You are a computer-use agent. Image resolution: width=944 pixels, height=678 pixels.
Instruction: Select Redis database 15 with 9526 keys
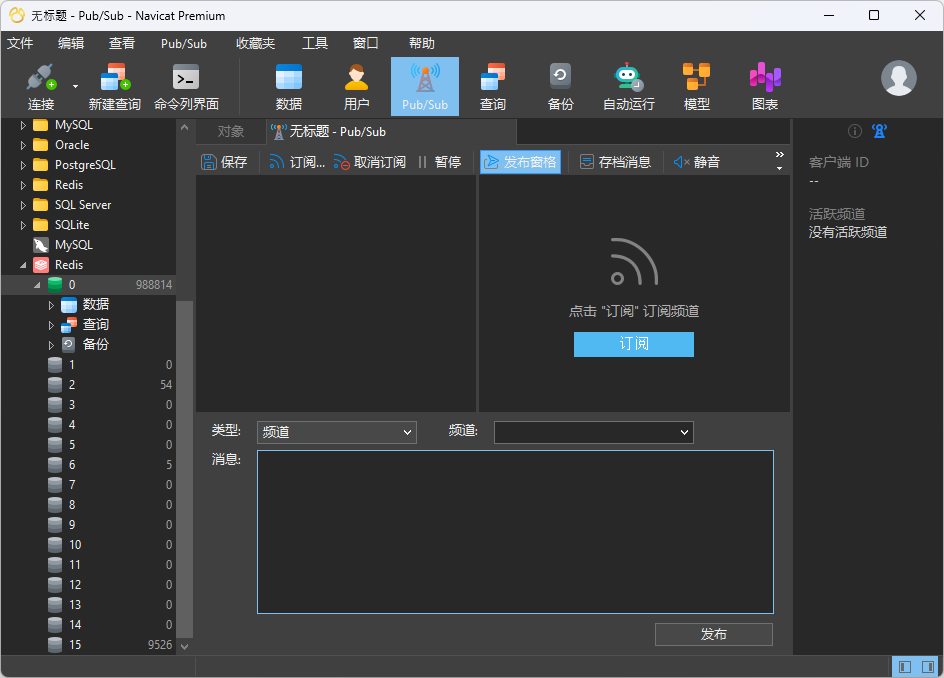[88, 645]
